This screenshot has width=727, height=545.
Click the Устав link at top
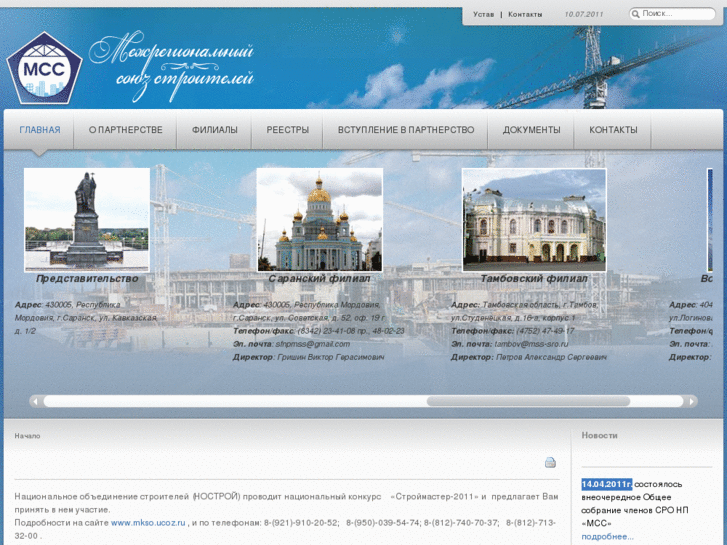pos(484,14)
